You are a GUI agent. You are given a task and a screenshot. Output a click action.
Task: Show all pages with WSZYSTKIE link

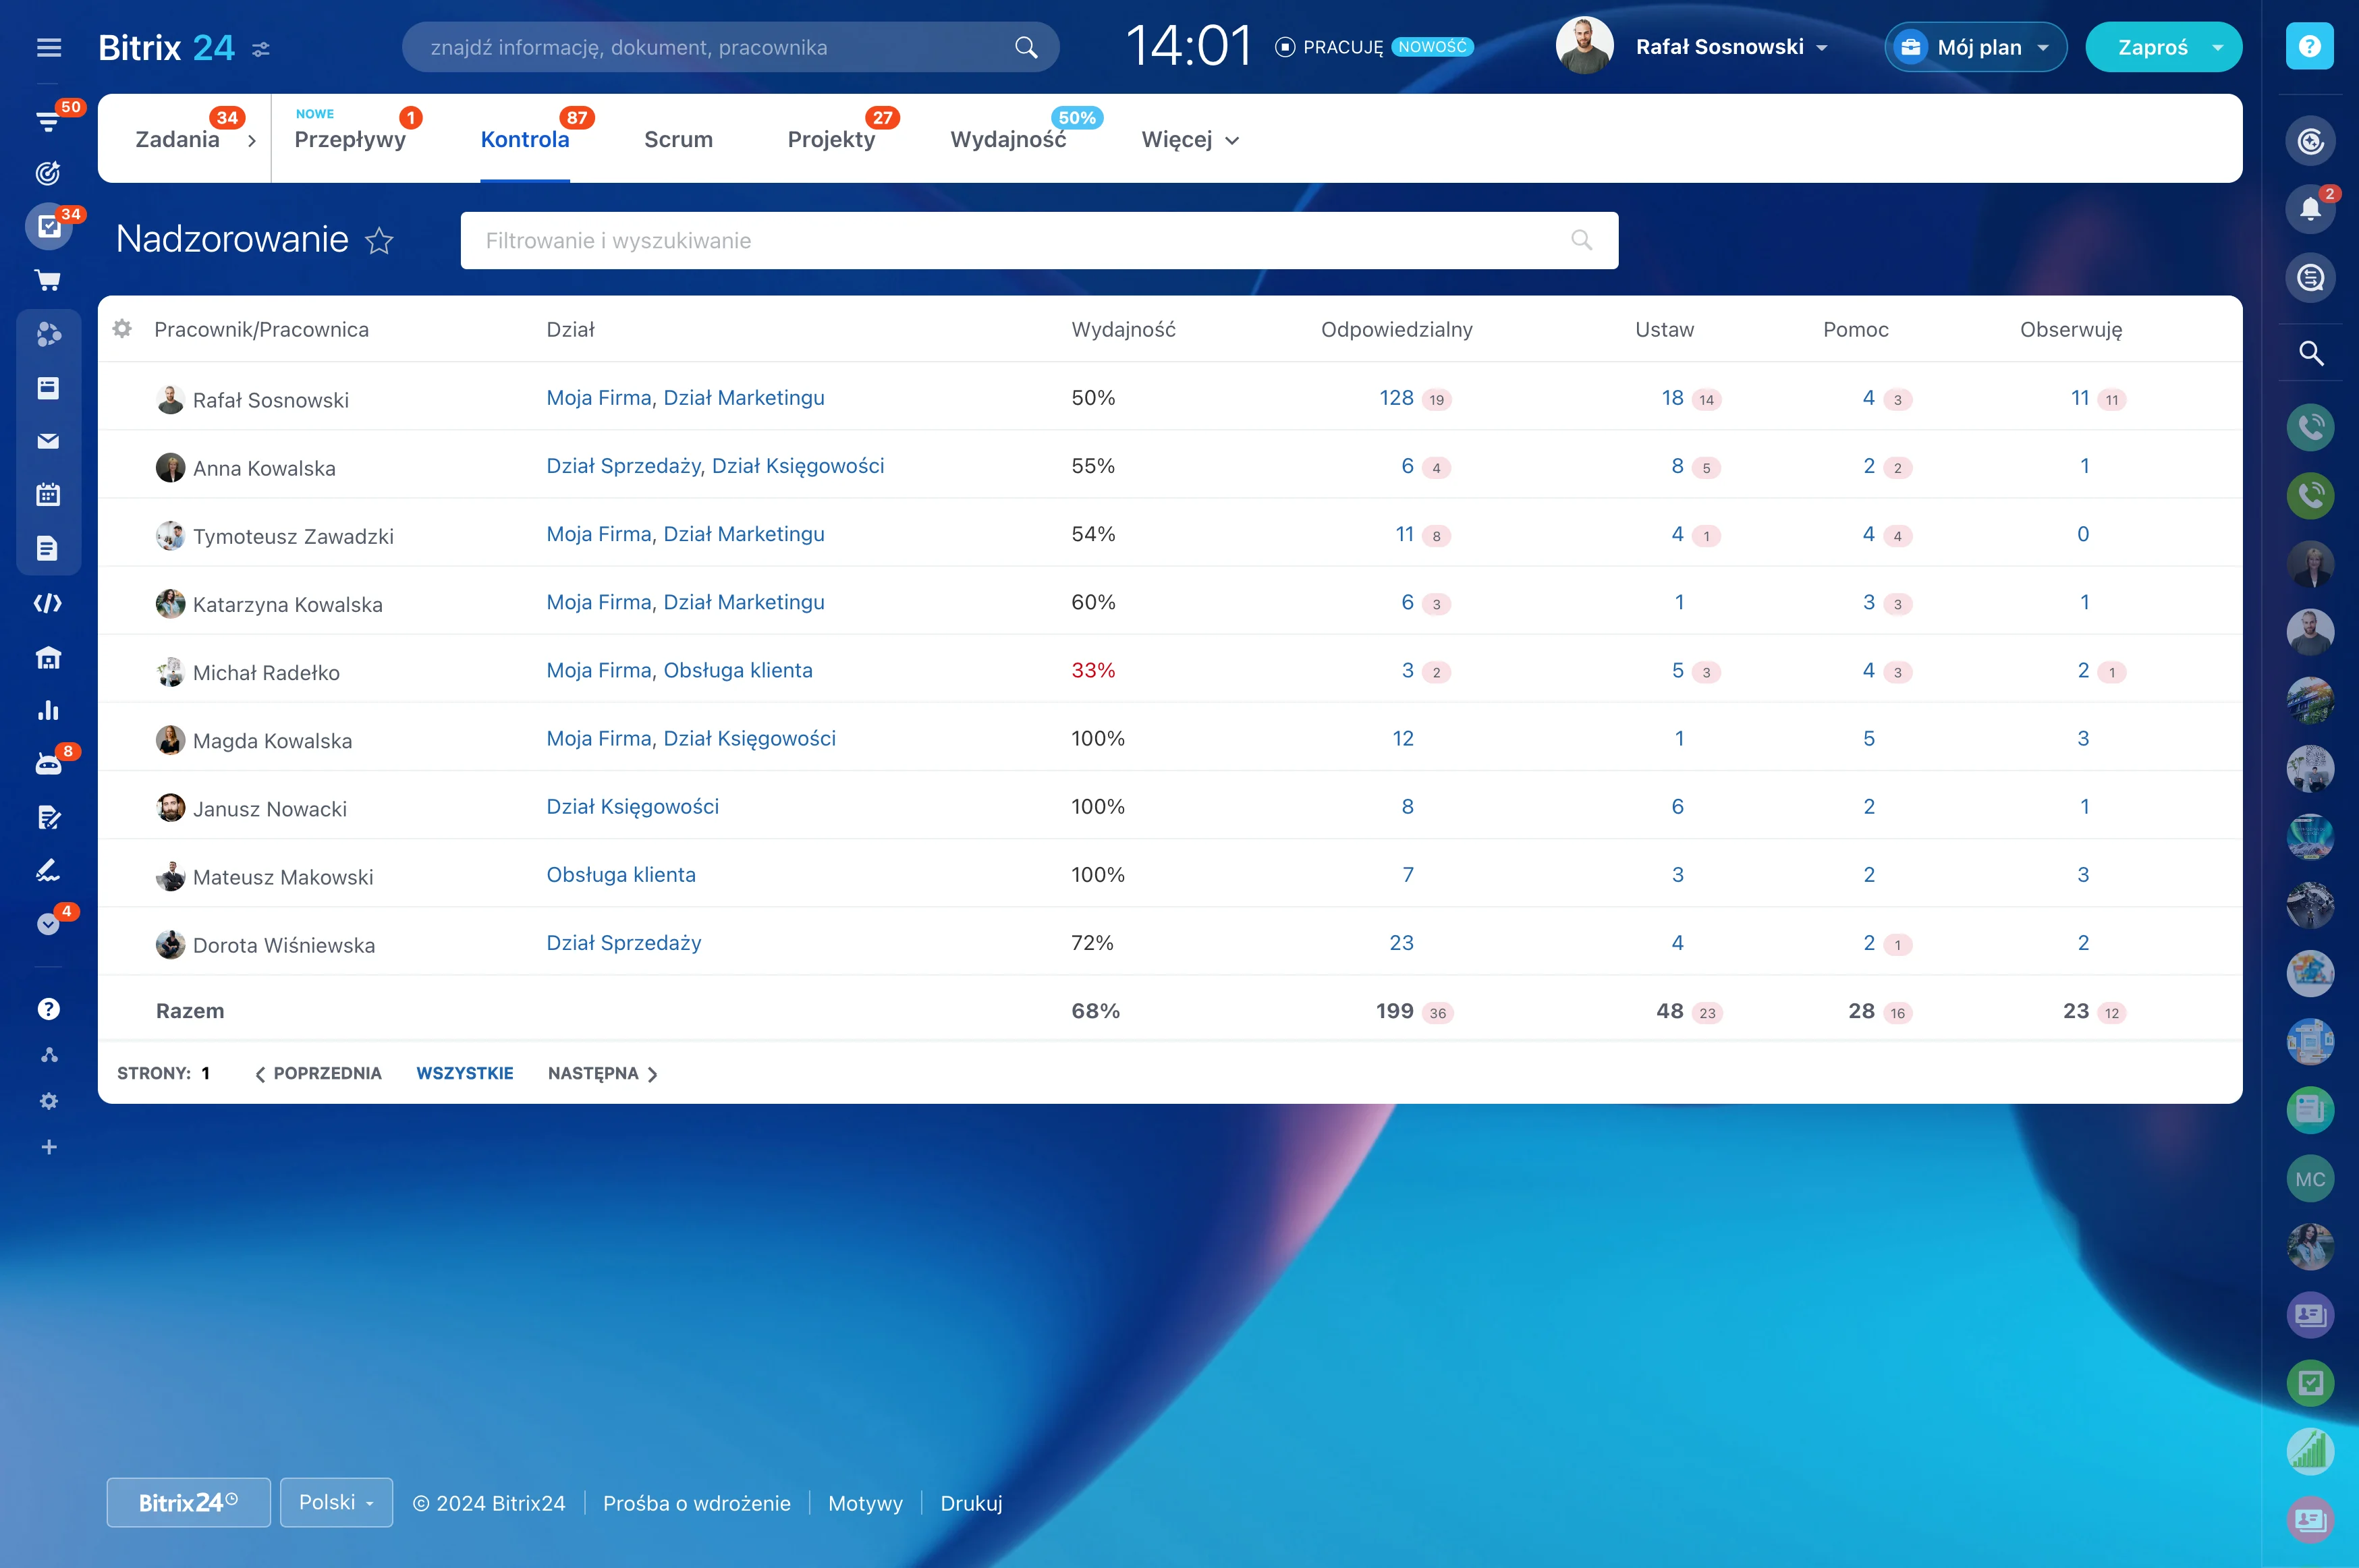[464, 1073]
